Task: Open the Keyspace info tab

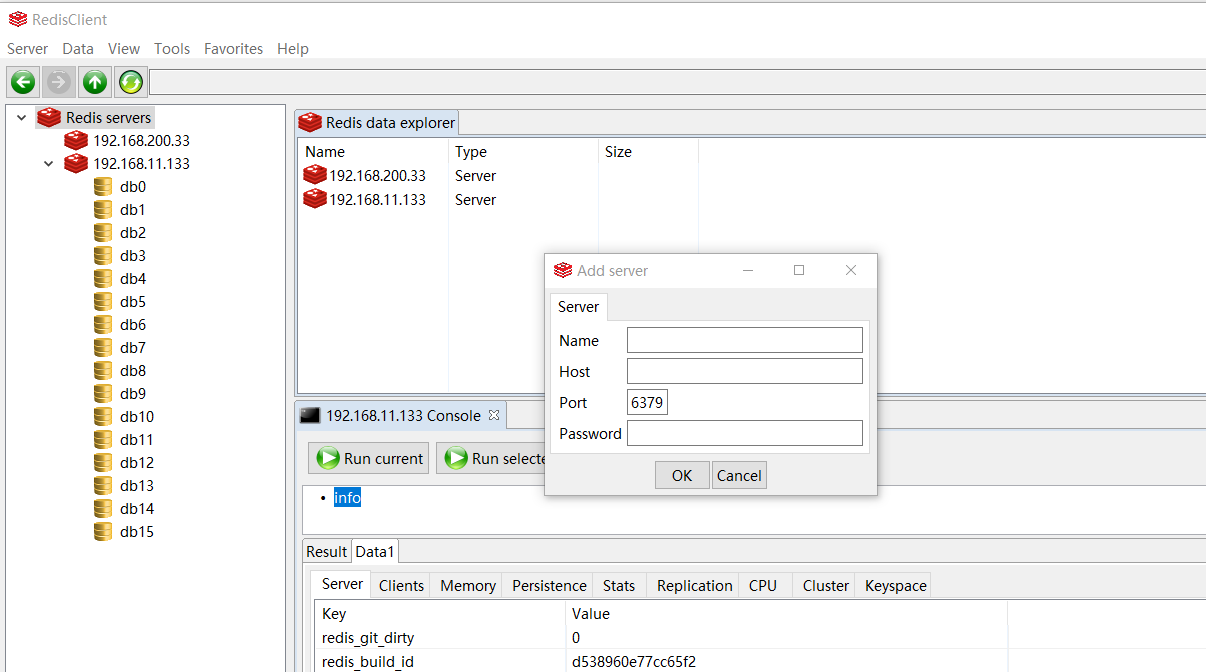Action: [x=895, y=585]
